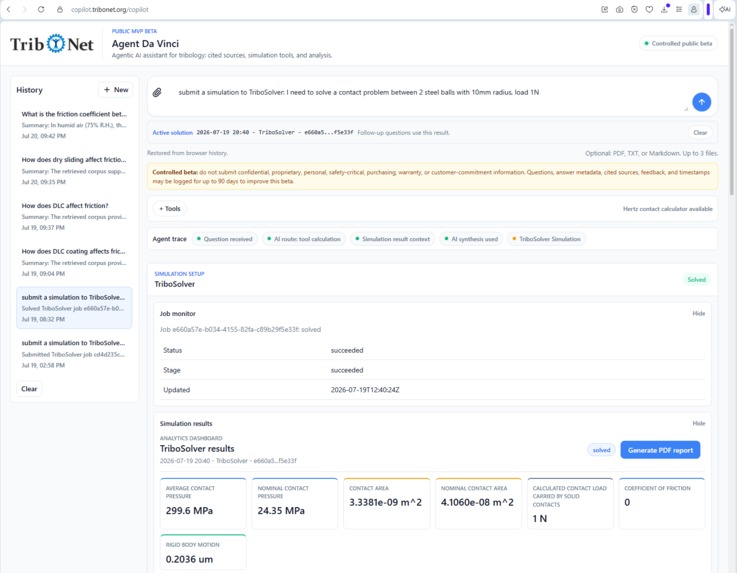Click the 'TriboSolver results' heading
This screenshot has height=573, width=737.
(x=197, y=449)
